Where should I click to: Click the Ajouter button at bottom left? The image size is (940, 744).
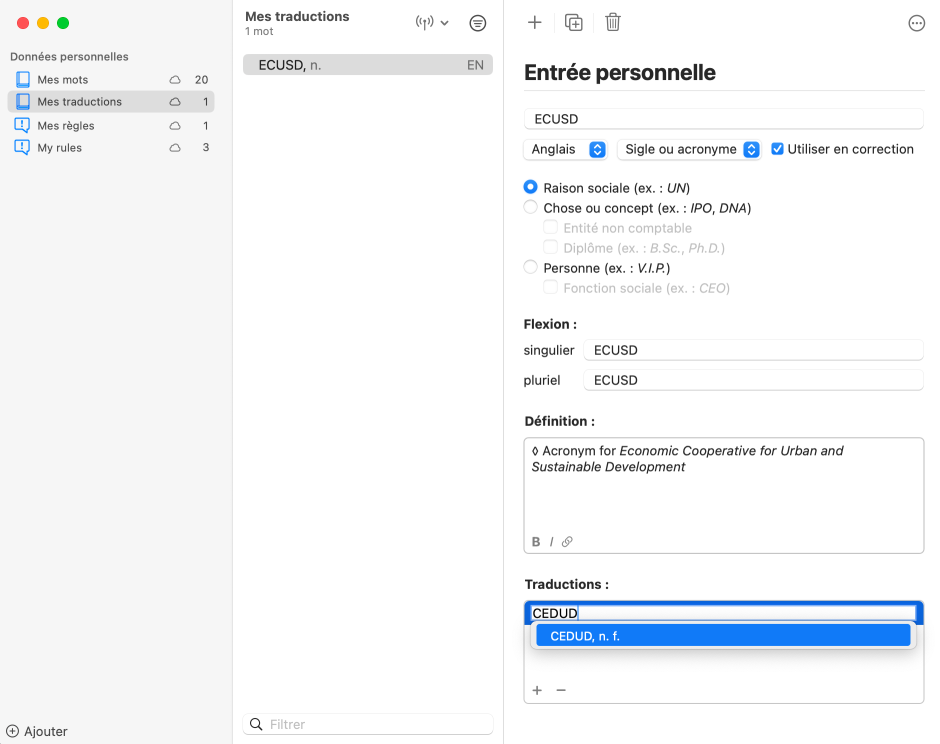tap(38, 731)
